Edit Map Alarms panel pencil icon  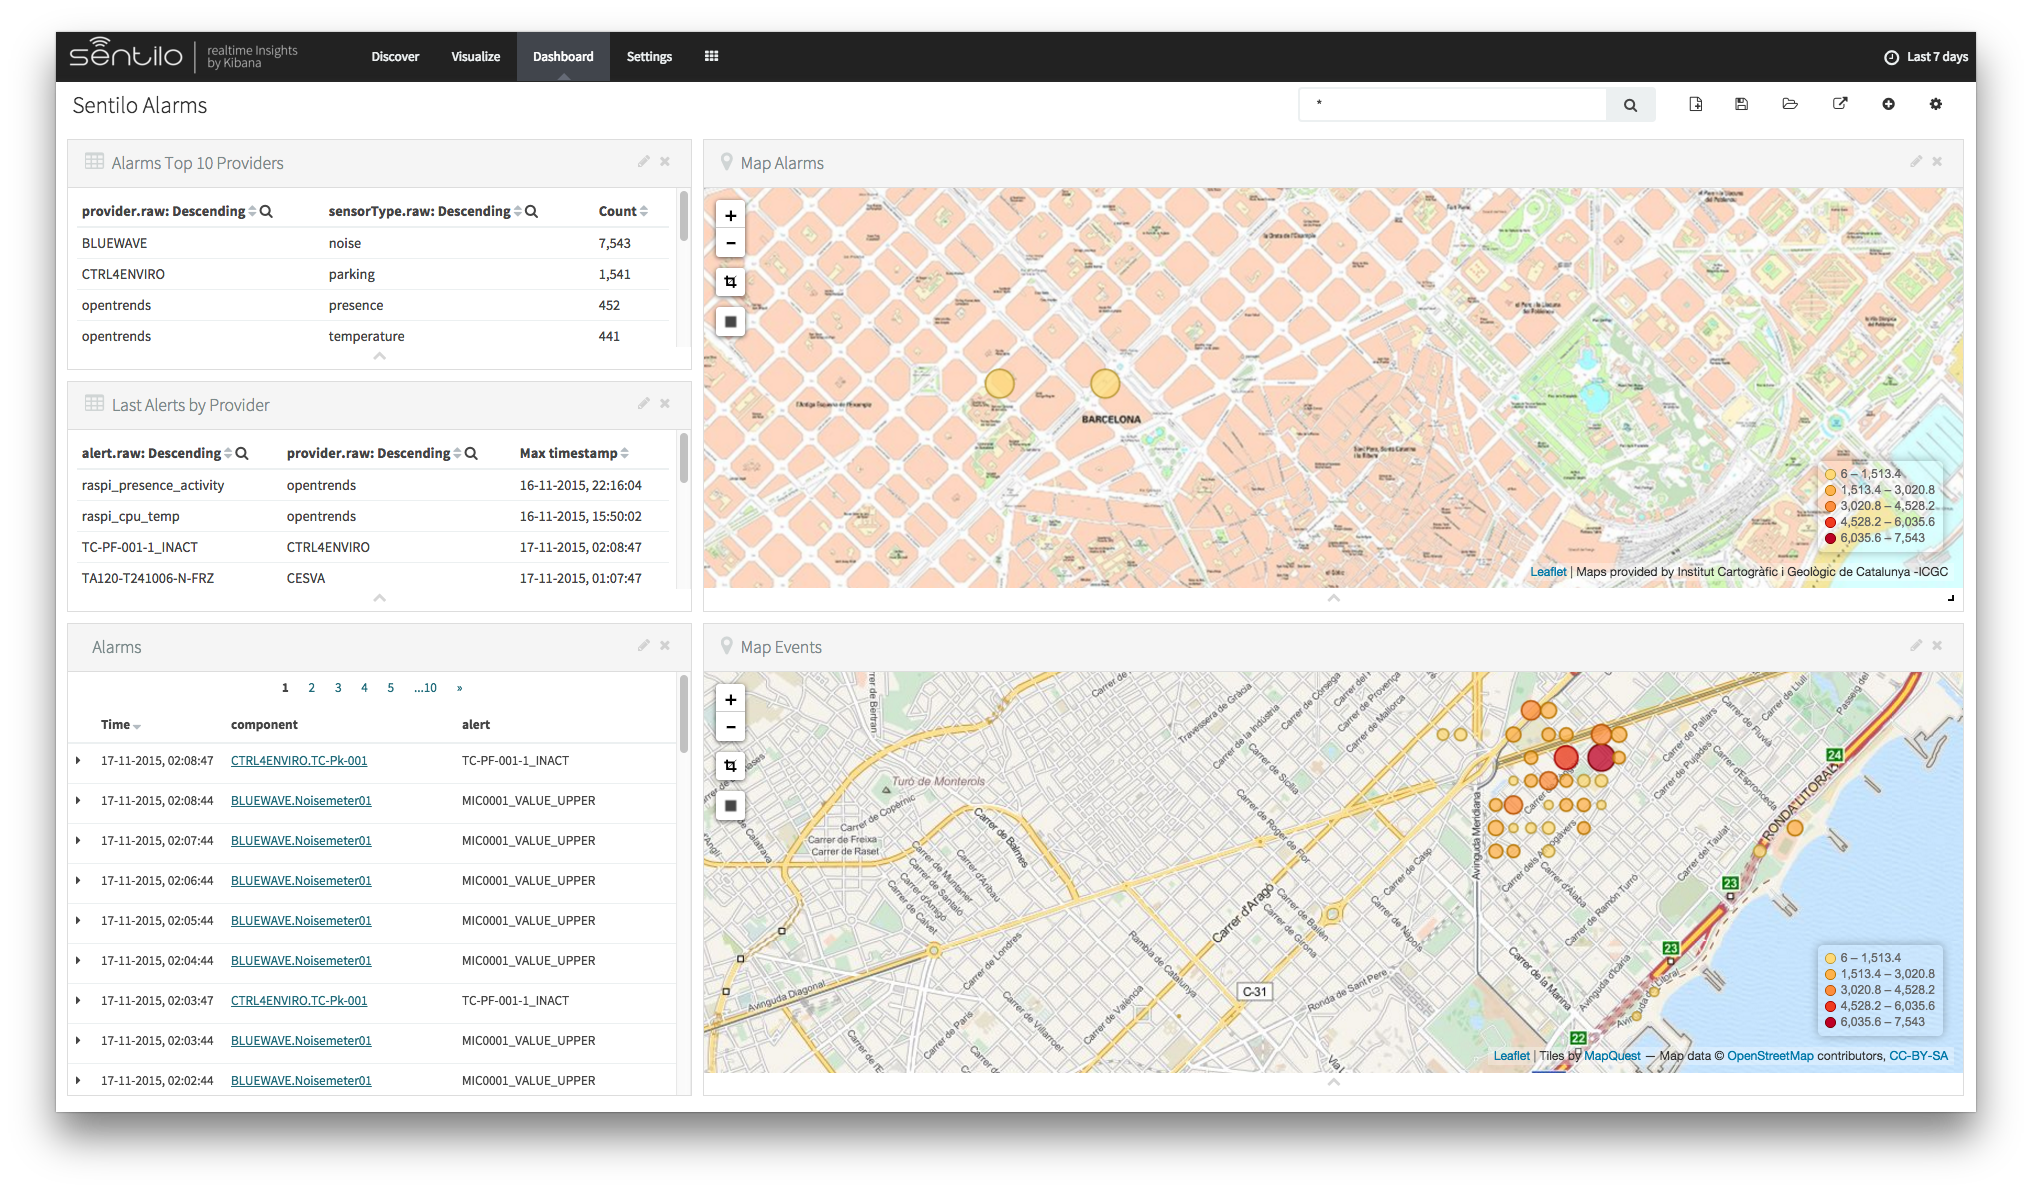[1915, 161]
